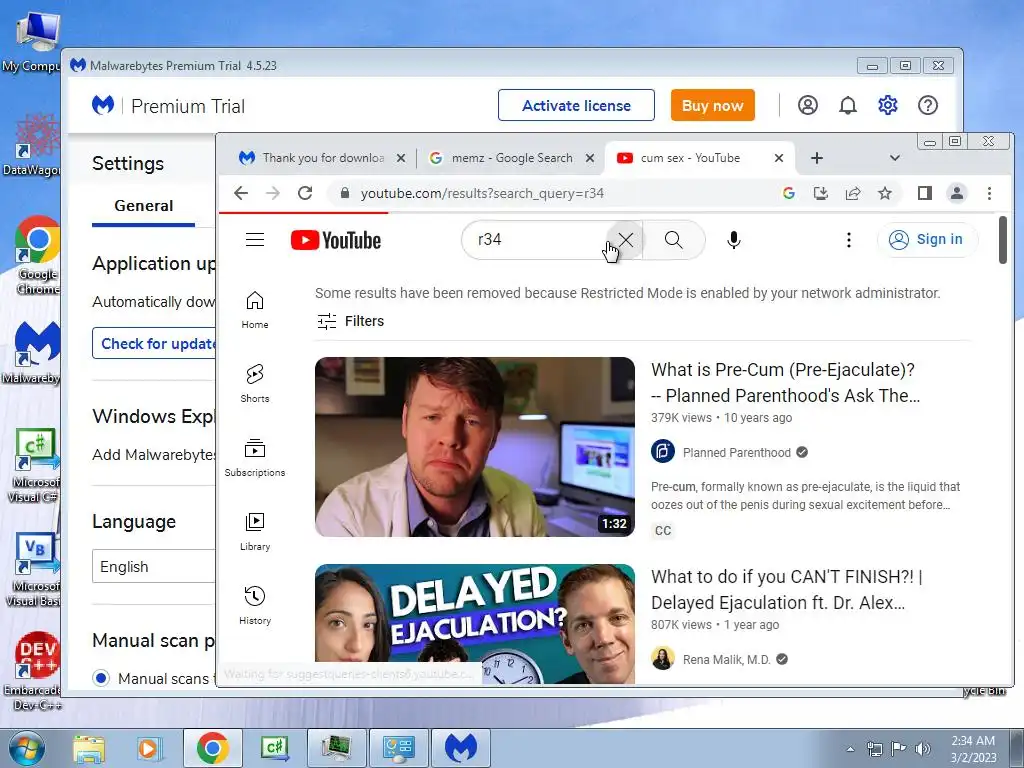Open Malwarebytes settings gear
The height and width of the screenshot is (768, 1024).
tap(888, 105)
